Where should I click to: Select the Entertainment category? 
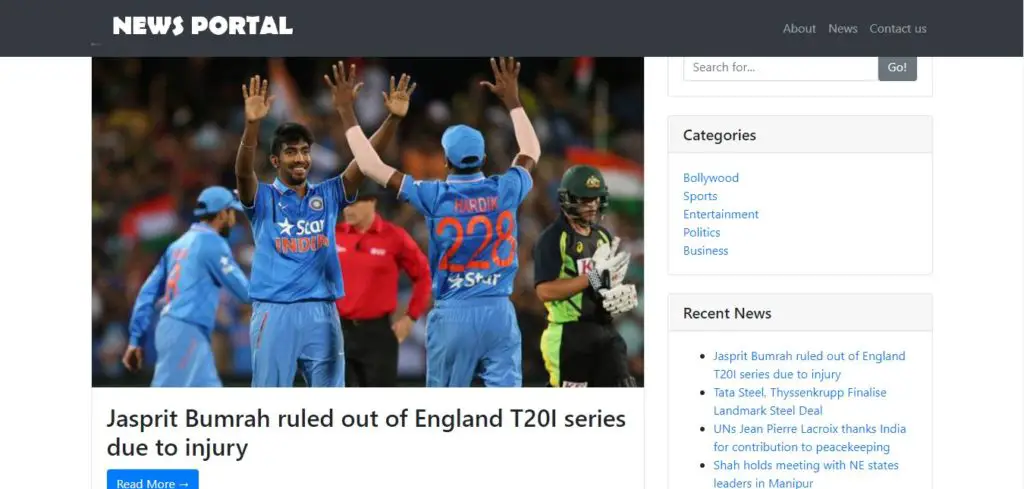[x=721, y=214]
